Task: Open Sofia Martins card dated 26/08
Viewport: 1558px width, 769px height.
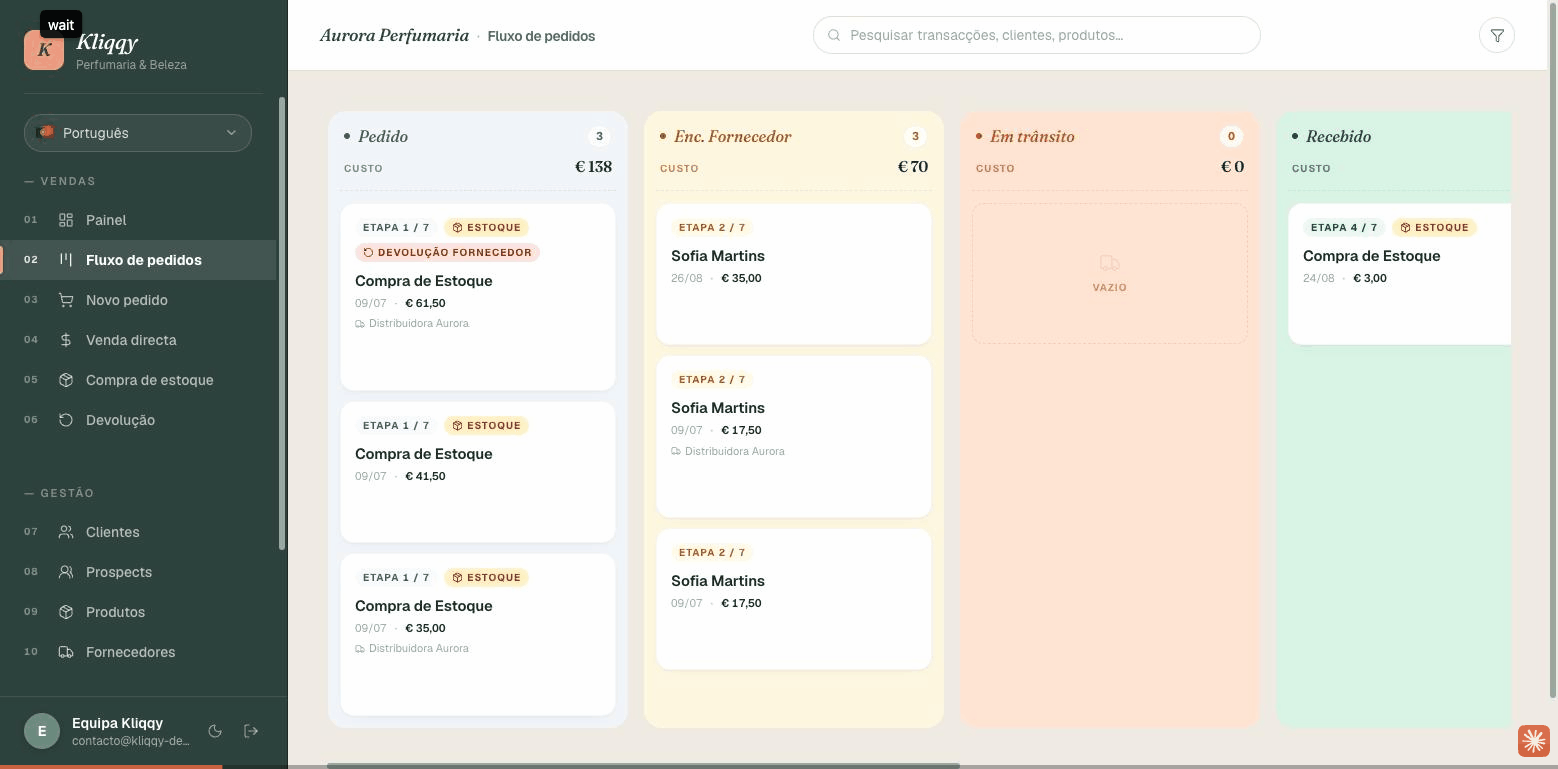Action: (x=794, y=274)
